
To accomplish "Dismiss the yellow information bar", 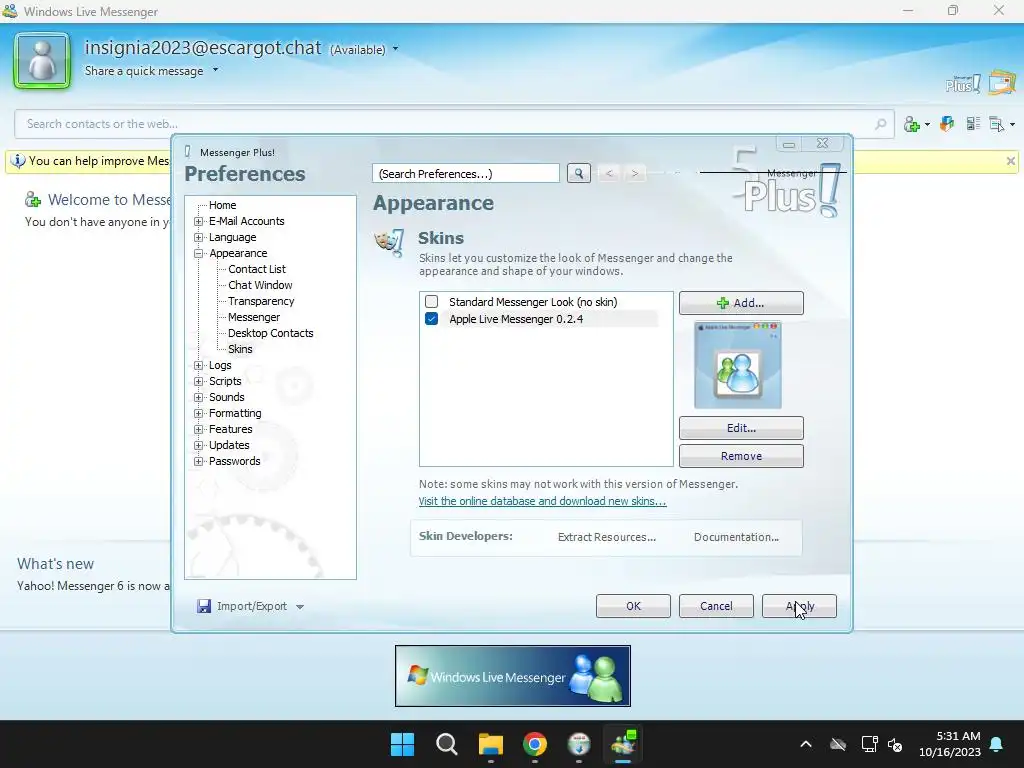I will point(1010,161).
